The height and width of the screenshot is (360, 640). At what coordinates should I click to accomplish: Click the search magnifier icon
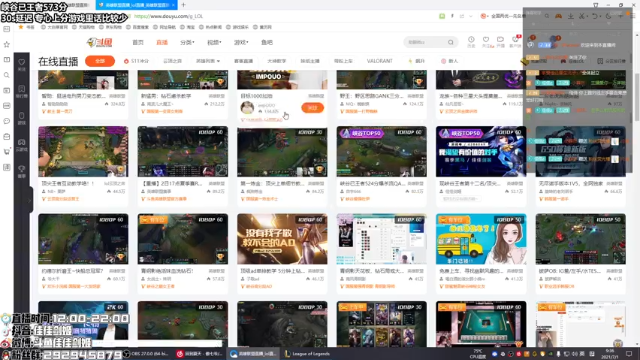451,42
